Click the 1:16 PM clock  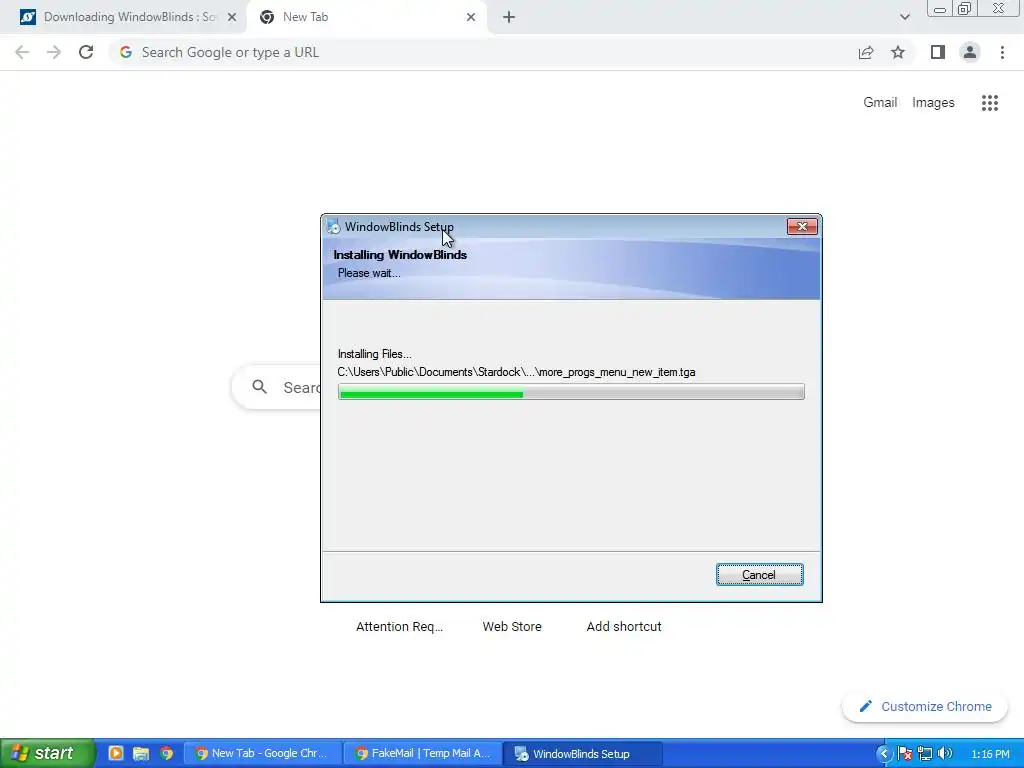point(990,754)
